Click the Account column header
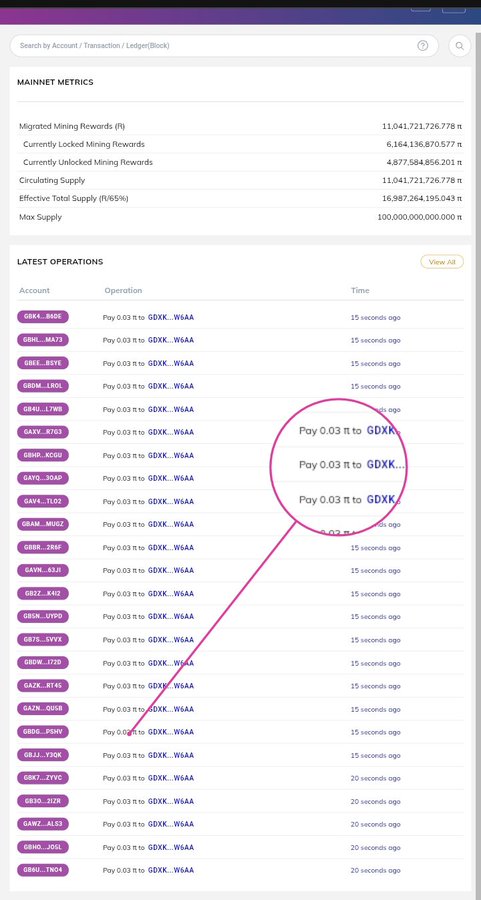Viewport: 481px width, 900px height. pyautogui.click(x=34, y=290)
